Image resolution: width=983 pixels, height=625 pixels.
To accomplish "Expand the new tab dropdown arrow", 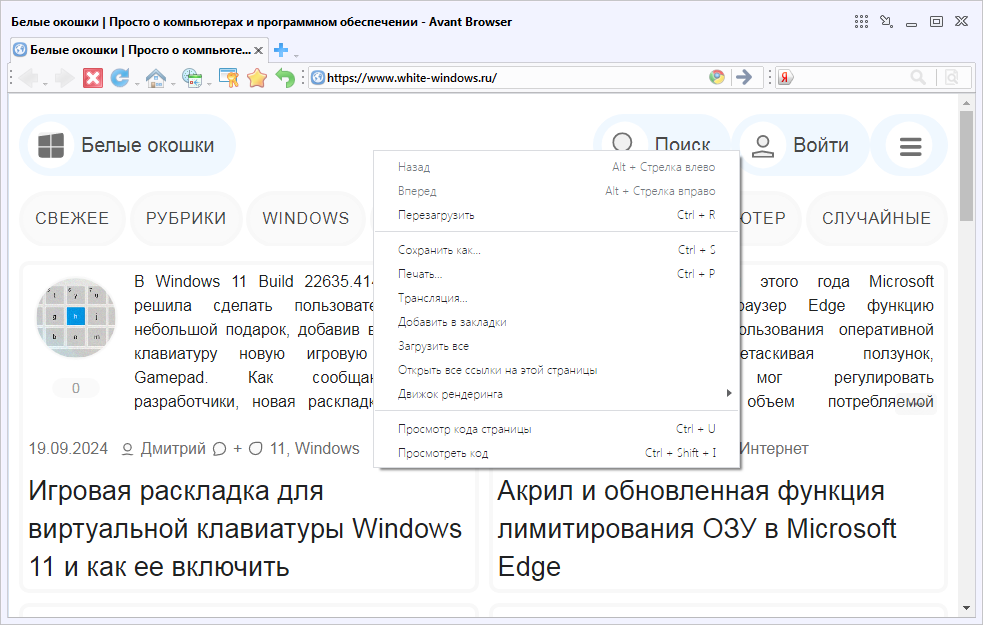I will click(x=296, y=55).
